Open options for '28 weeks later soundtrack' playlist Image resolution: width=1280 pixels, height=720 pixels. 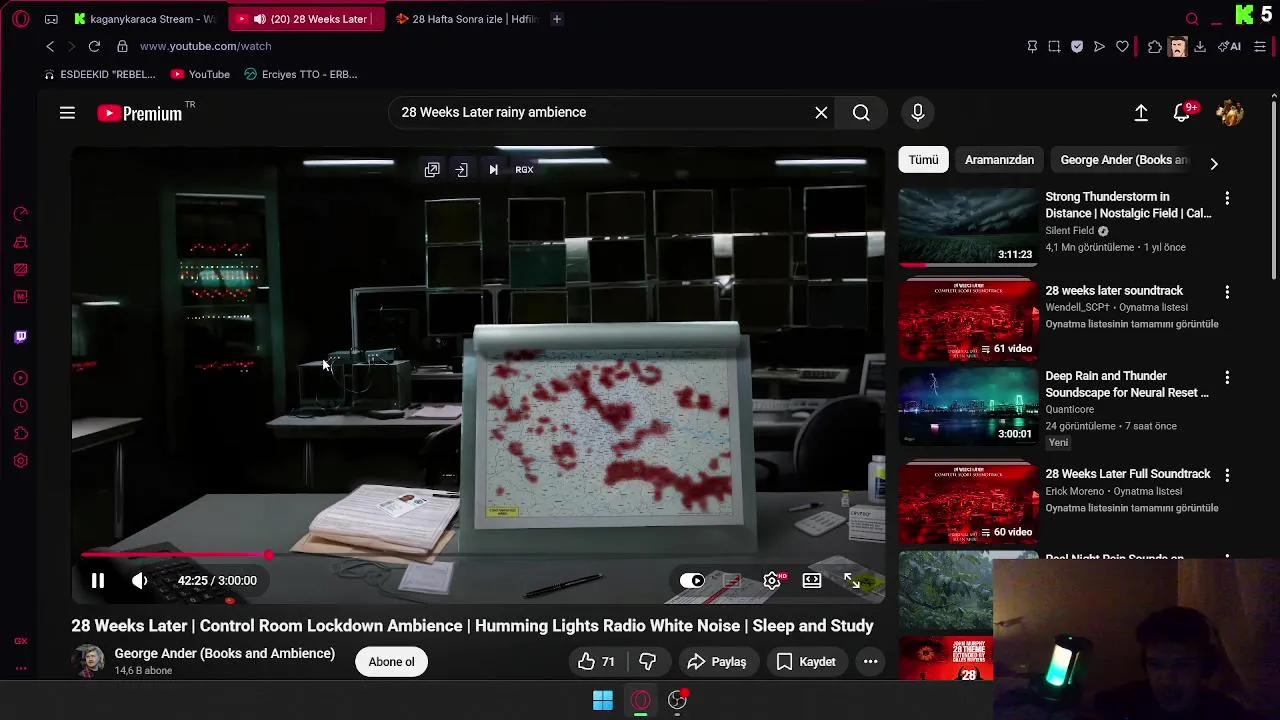point(1227,292)
